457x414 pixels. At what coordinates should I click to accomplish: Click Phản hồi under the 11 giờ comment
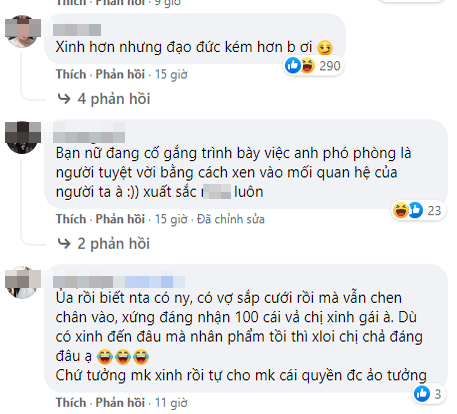click(x=120, y=403)
